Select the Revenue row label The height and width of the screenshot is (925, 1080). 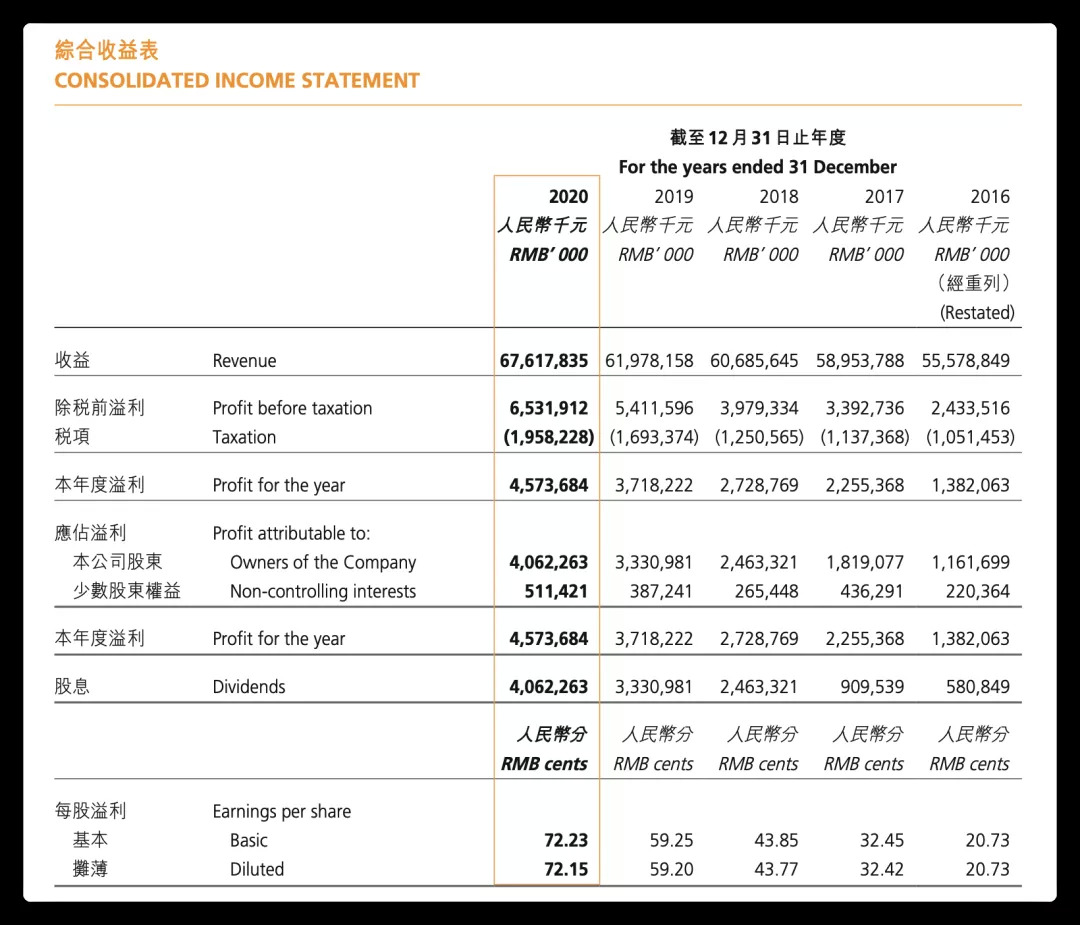click(245, 361)
